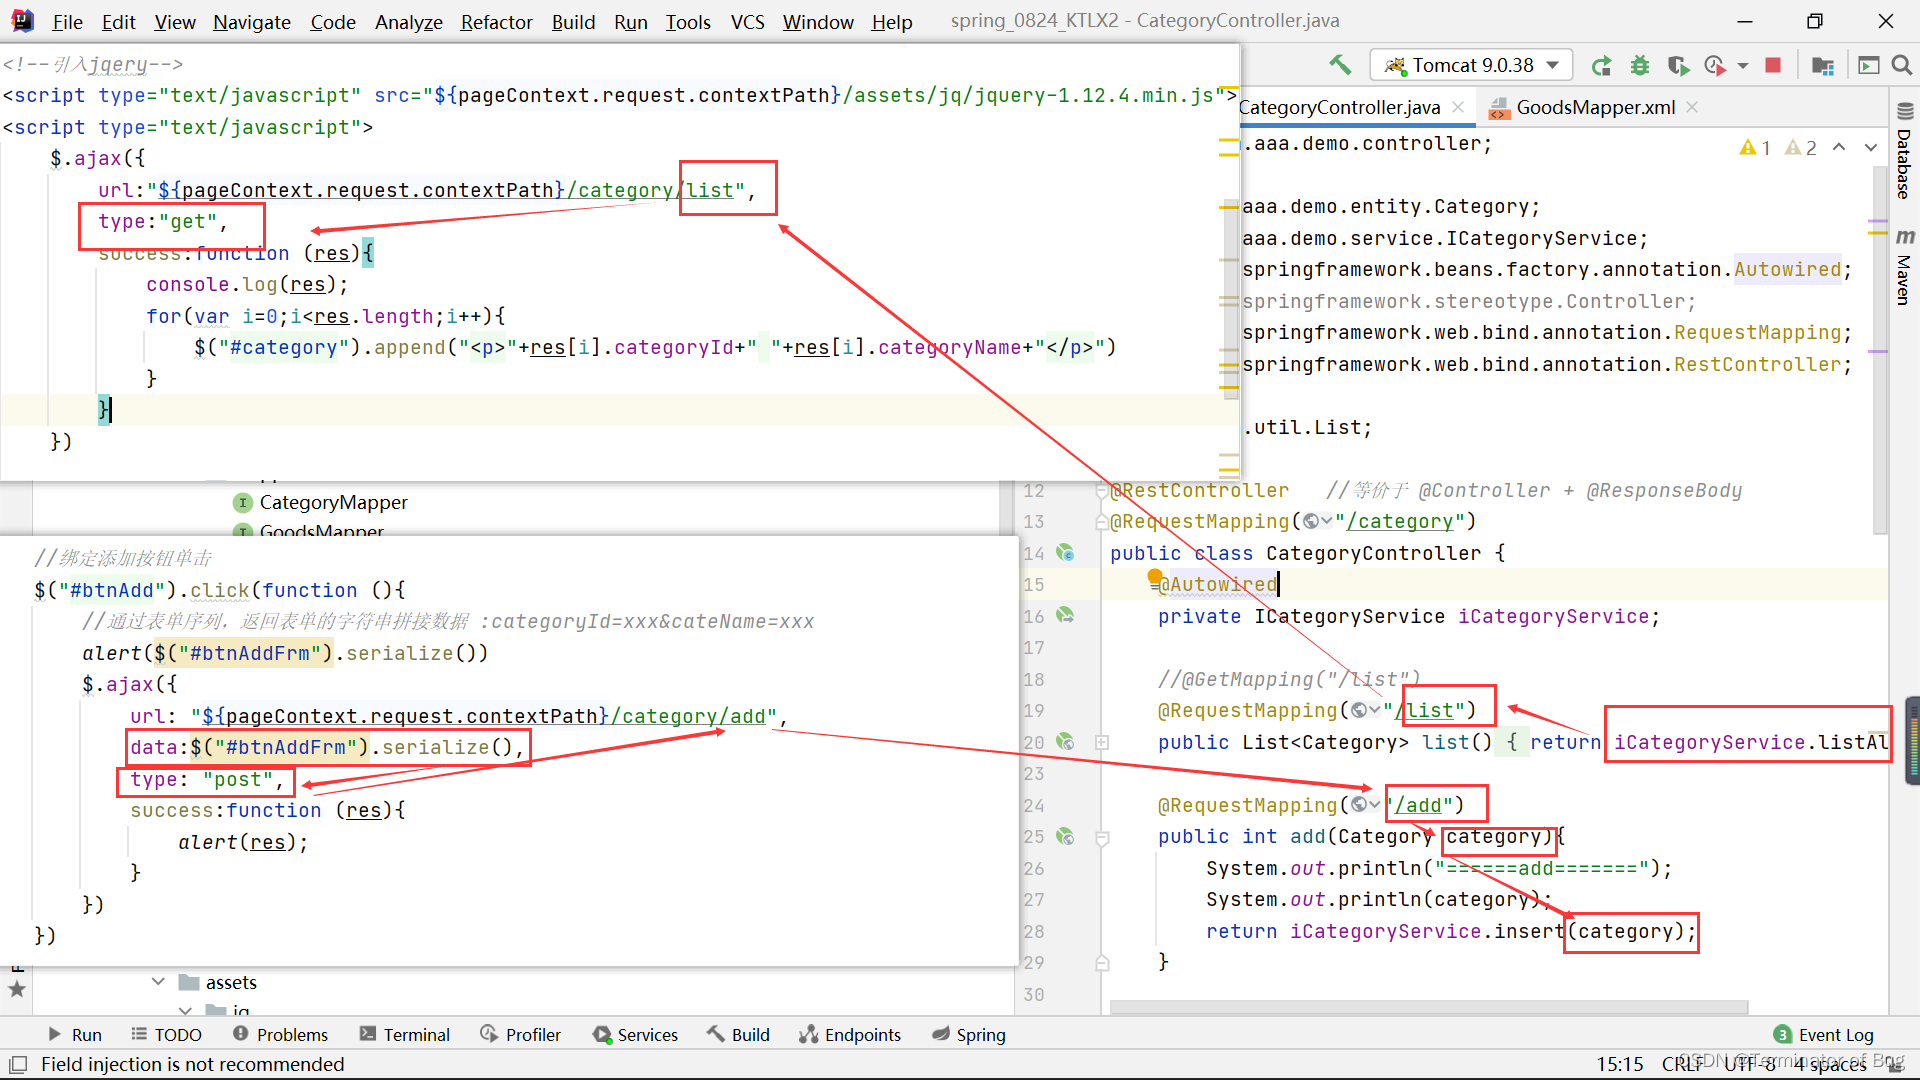This screenshot has height=1080, width=1920.
Task: Click the Build Project hammer icon
Action: coord(1340,65)
